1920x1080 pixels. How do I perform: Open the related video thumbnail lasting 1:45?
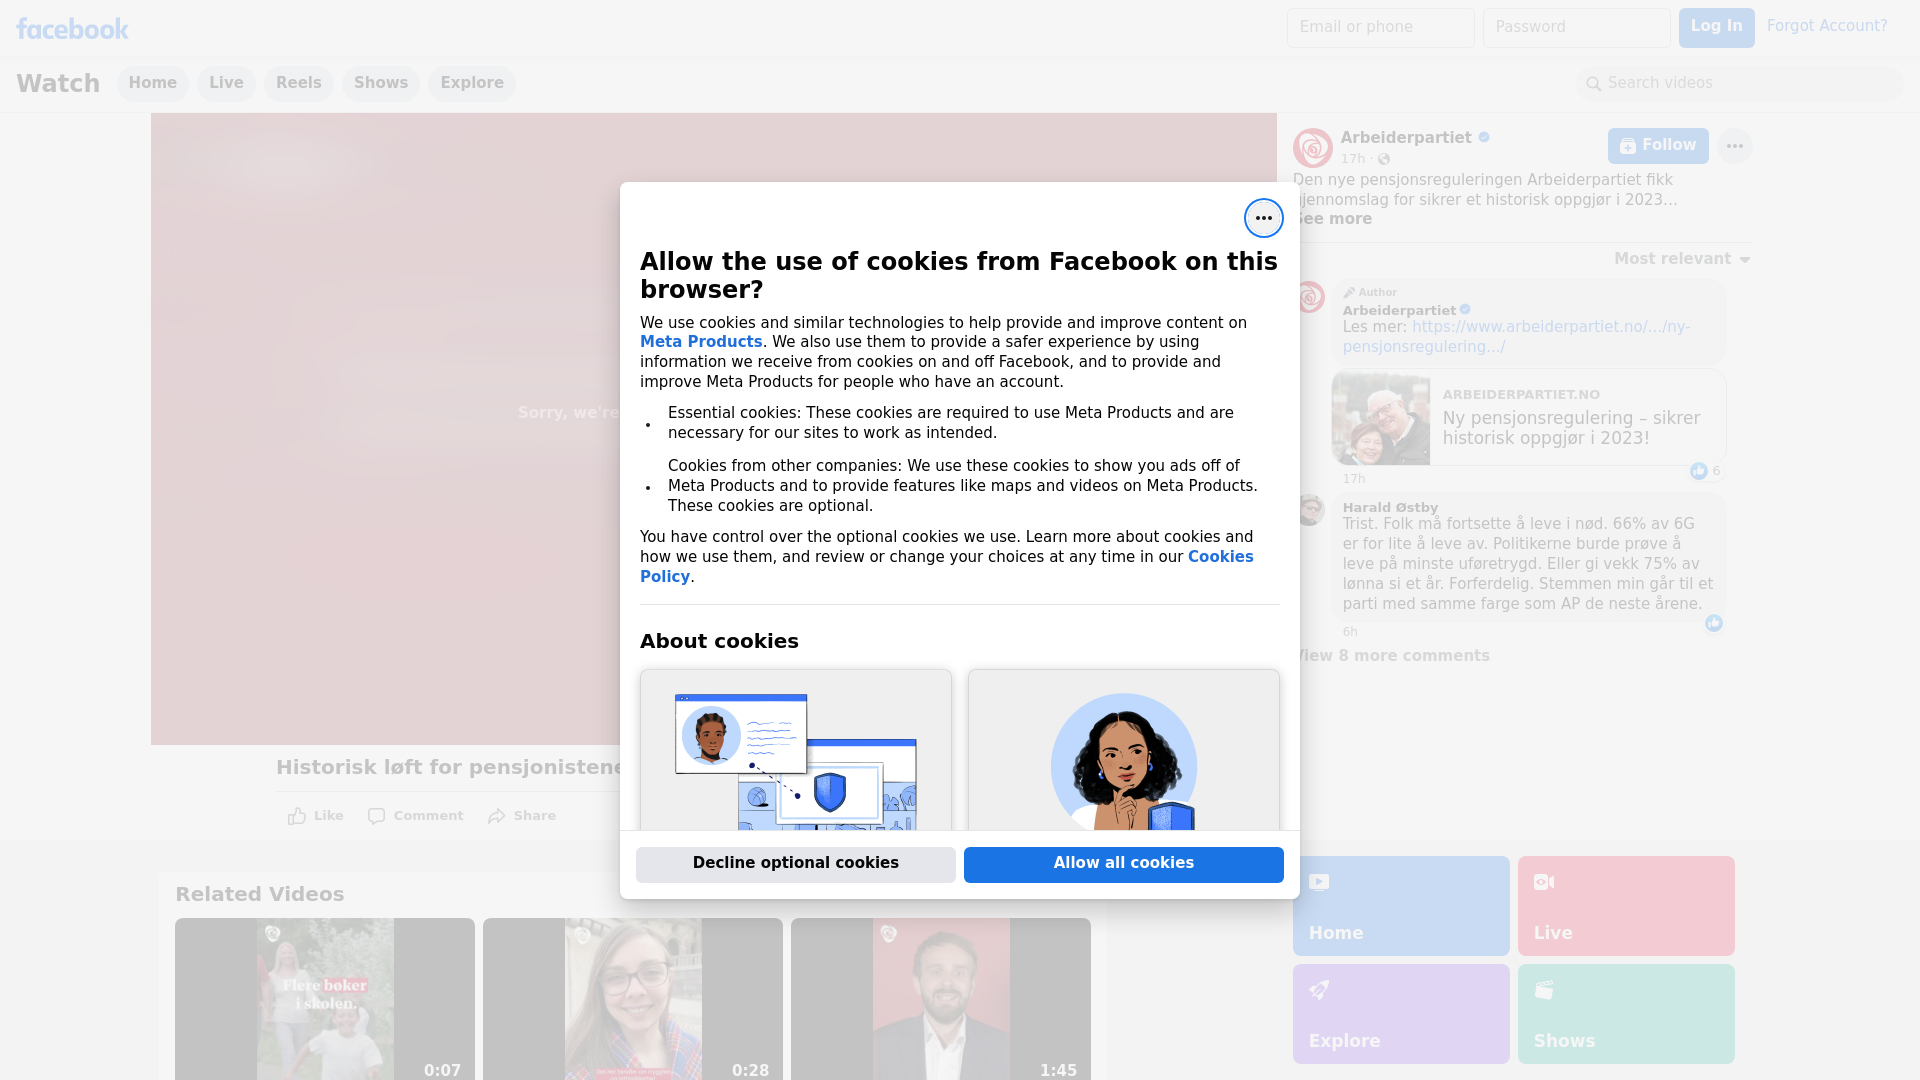(x=941, y=999)
